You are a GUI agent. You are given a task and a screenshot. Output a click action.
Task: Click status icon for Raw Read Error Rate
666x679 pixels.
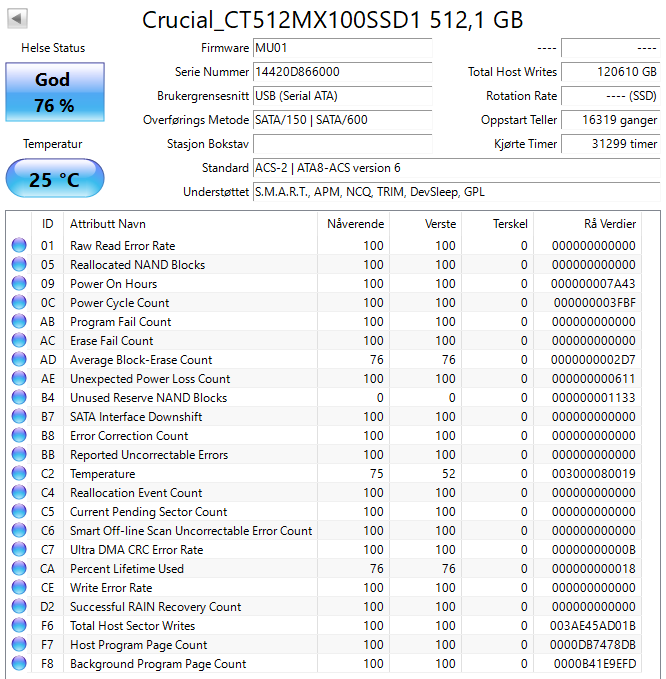coord(19,246)
